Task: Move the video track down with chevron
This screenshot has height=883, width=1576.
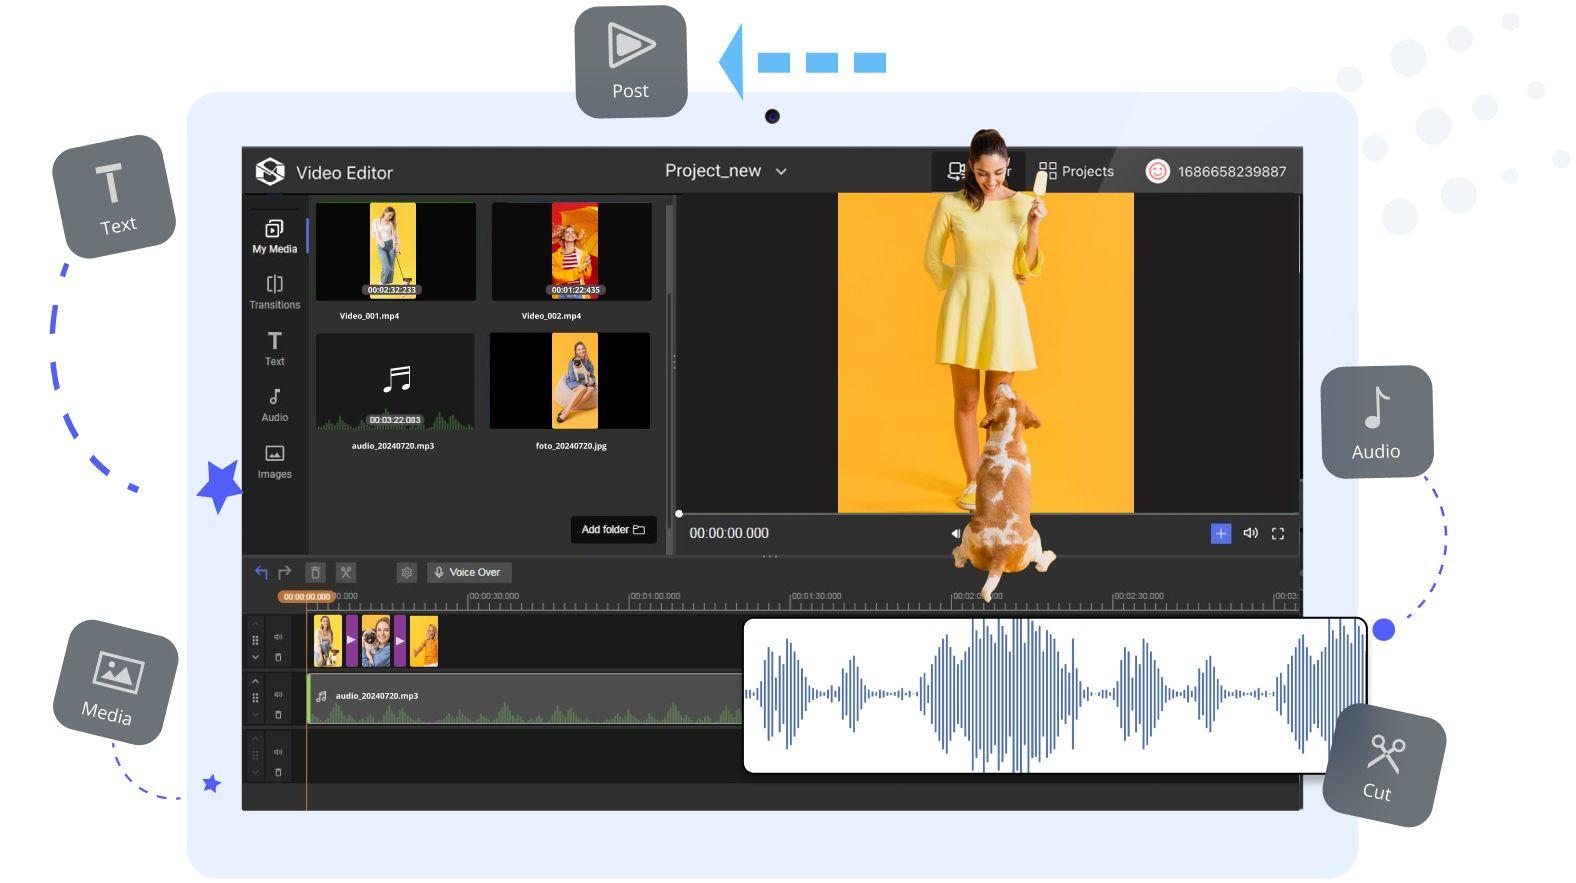Action: pyautogui.click(x=255, y=657)
